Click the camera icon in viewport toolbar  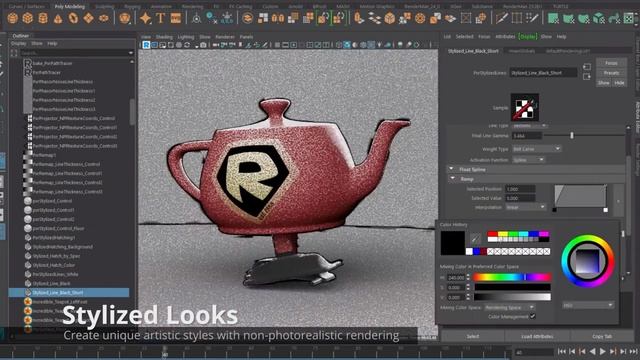click(x=203, y=45)
